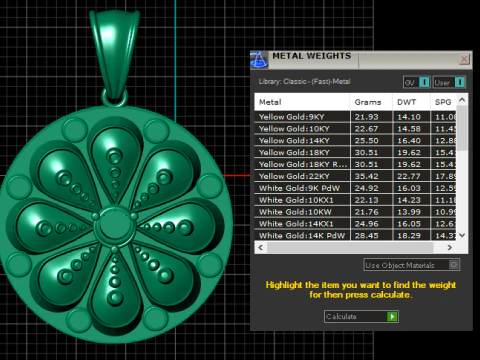Viewport: 480px width, 360px height.
Task: Sort by the Metal column header
Action: tap(302, 102)
